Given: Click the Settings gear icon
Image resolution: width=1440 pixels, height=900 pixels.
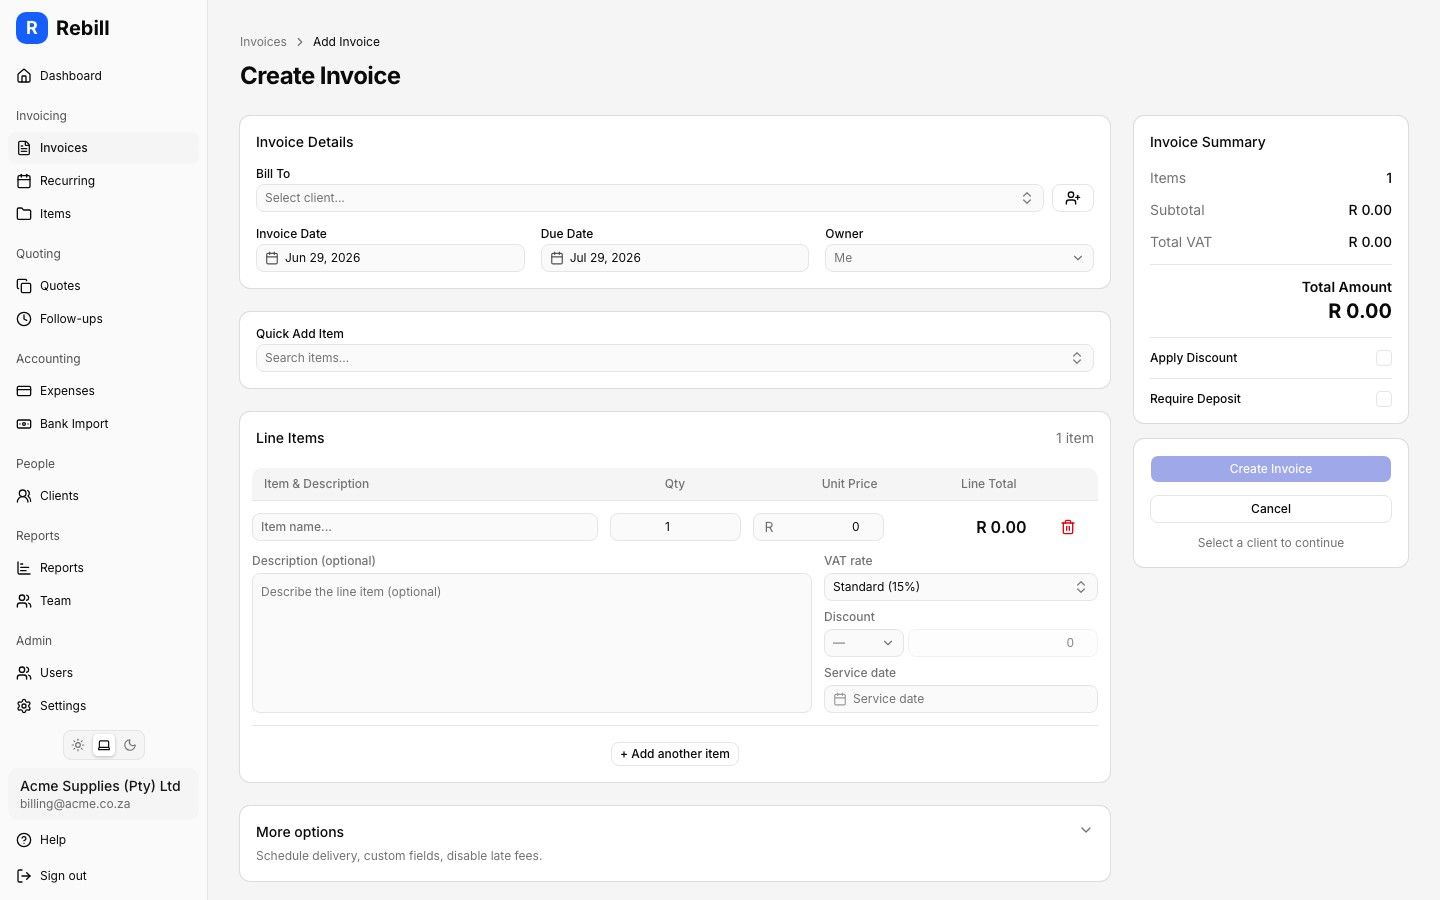Looking at the screenshot, I should click(24, 706).
